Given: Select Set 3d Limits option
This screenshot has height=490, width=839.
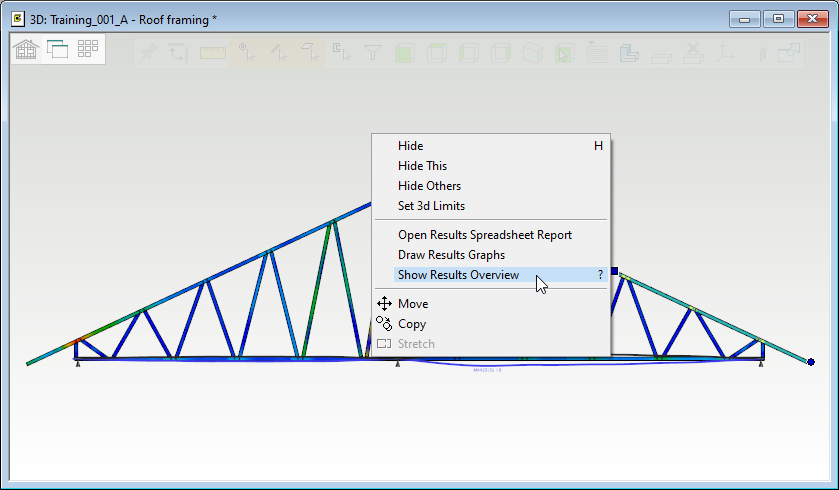Looking at the screenshot, I should 431,206.
